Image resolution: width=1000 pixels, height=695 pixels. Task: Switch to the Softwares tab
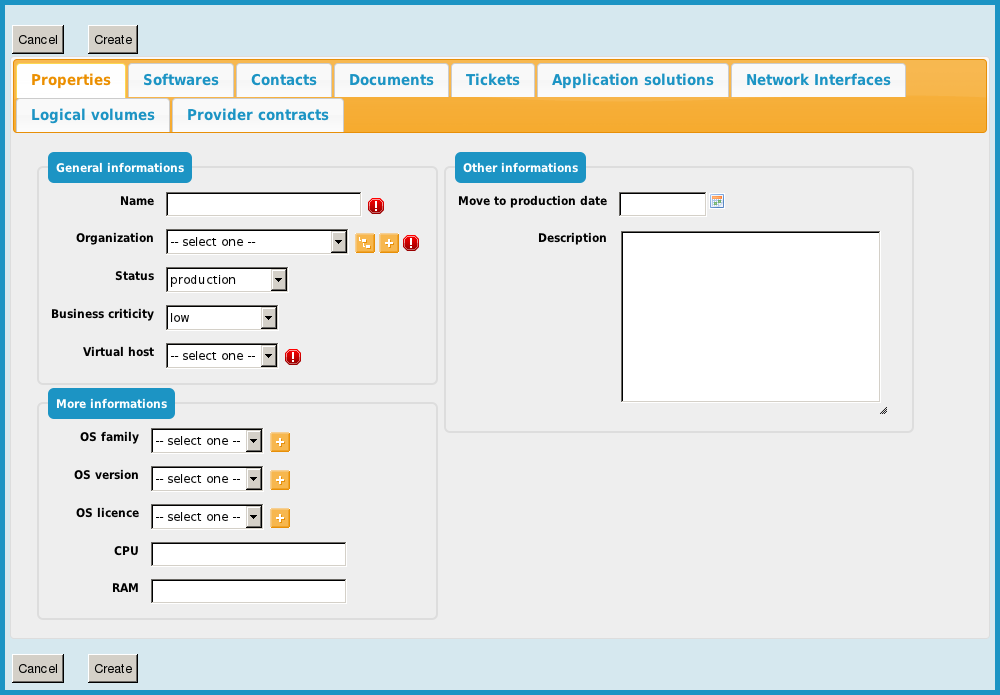180,80
